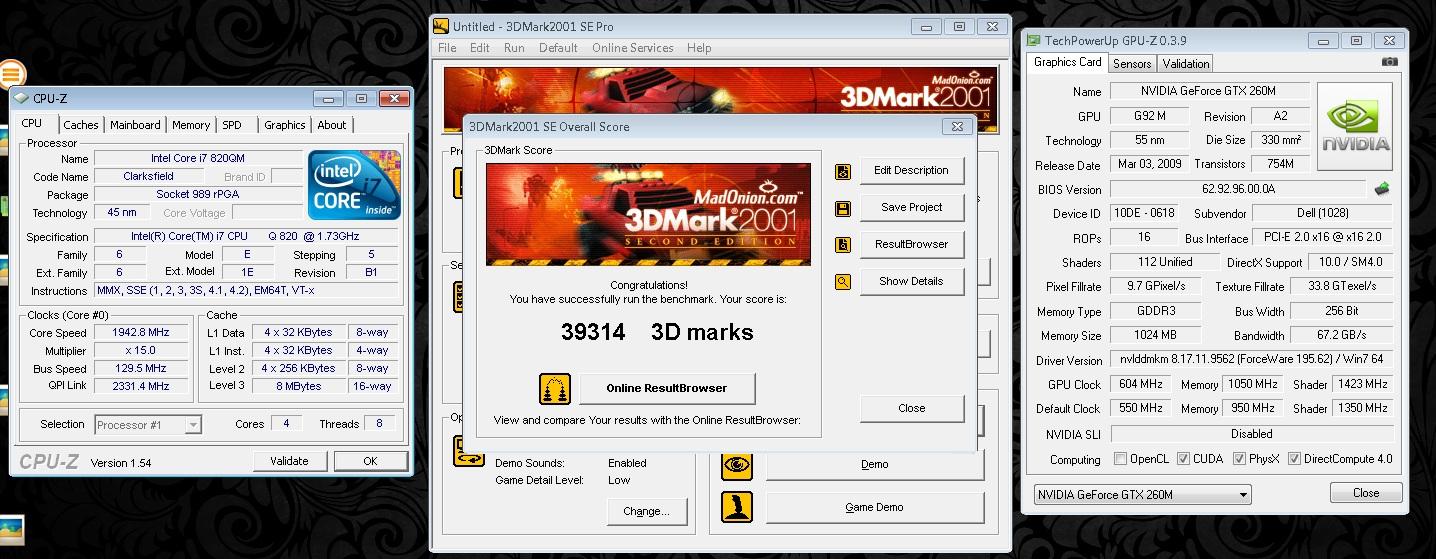Toggle the DirectCompute 4.0 checkbox
This screenshot has width=1436, height=559.
[1295, 459]
